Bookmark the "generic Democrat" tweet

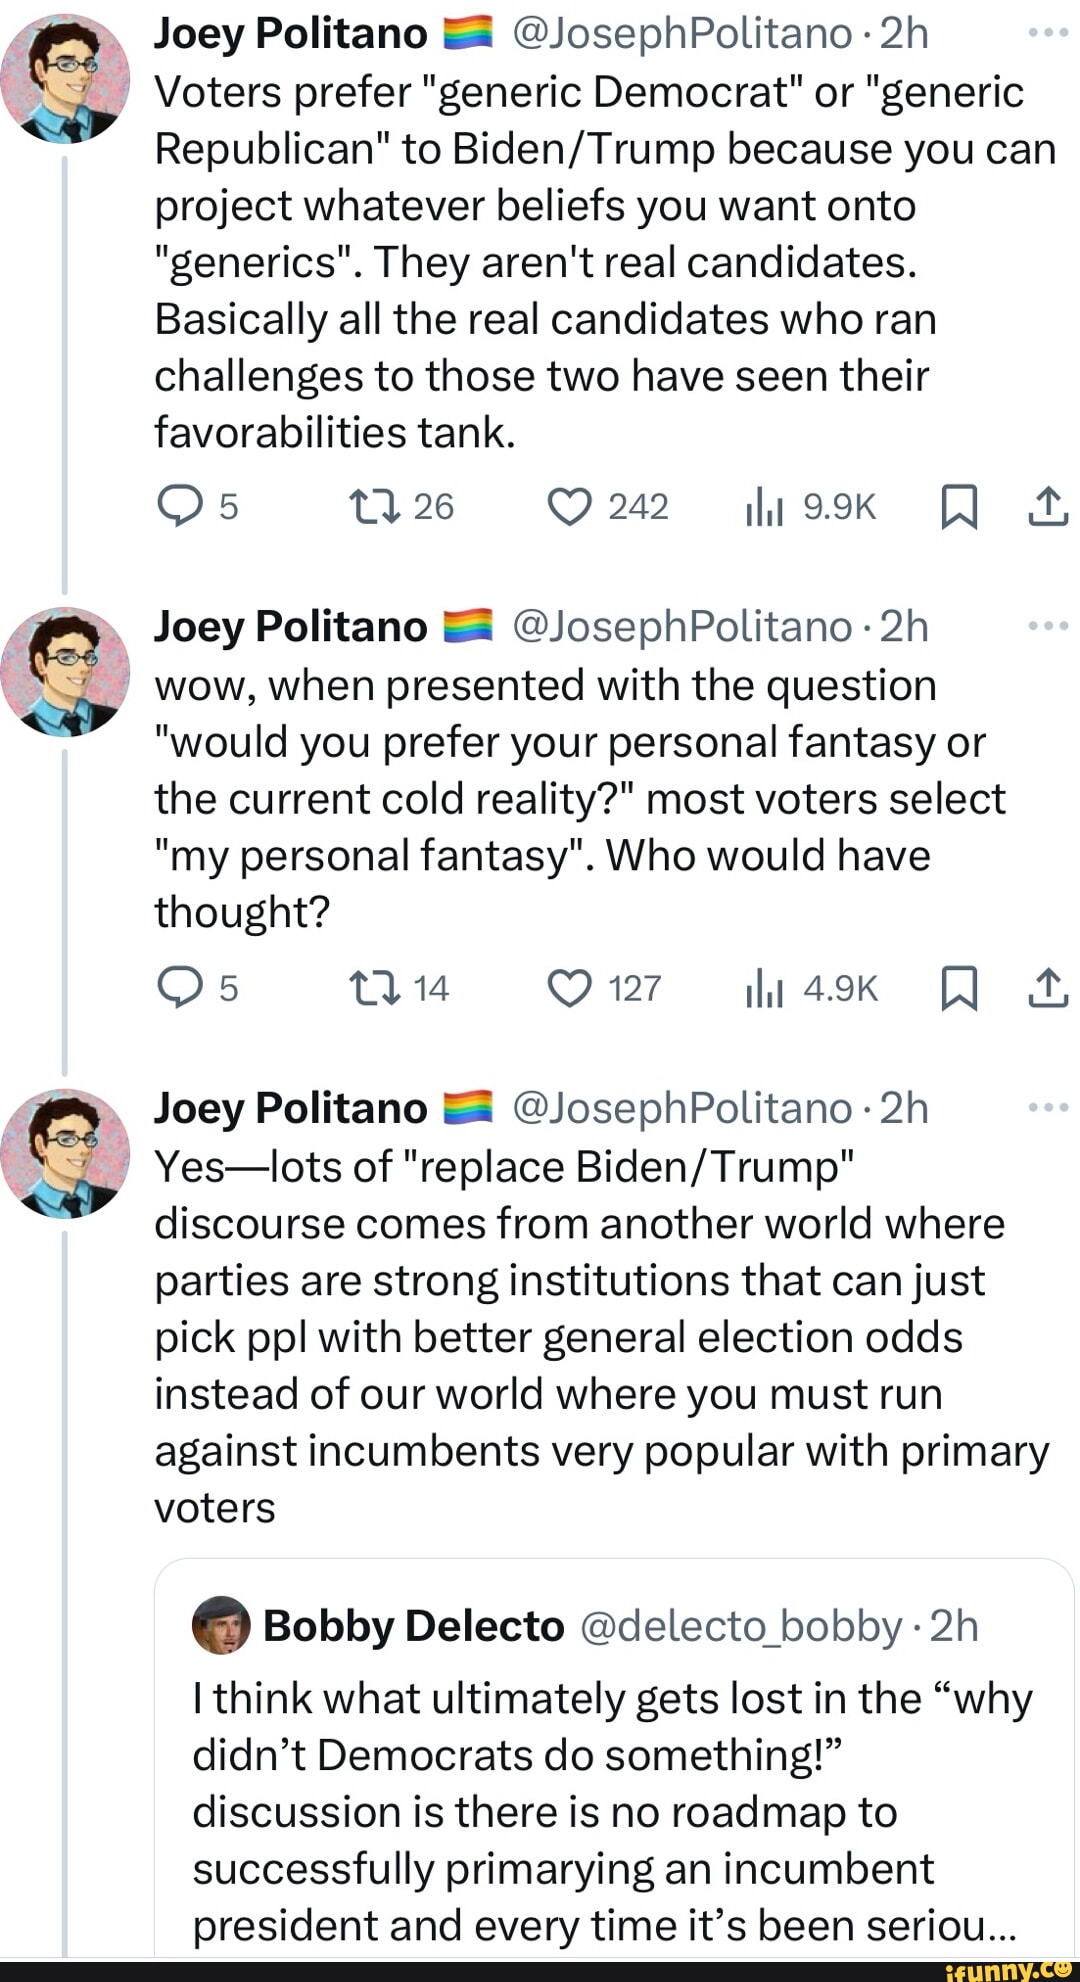point(959,508)
